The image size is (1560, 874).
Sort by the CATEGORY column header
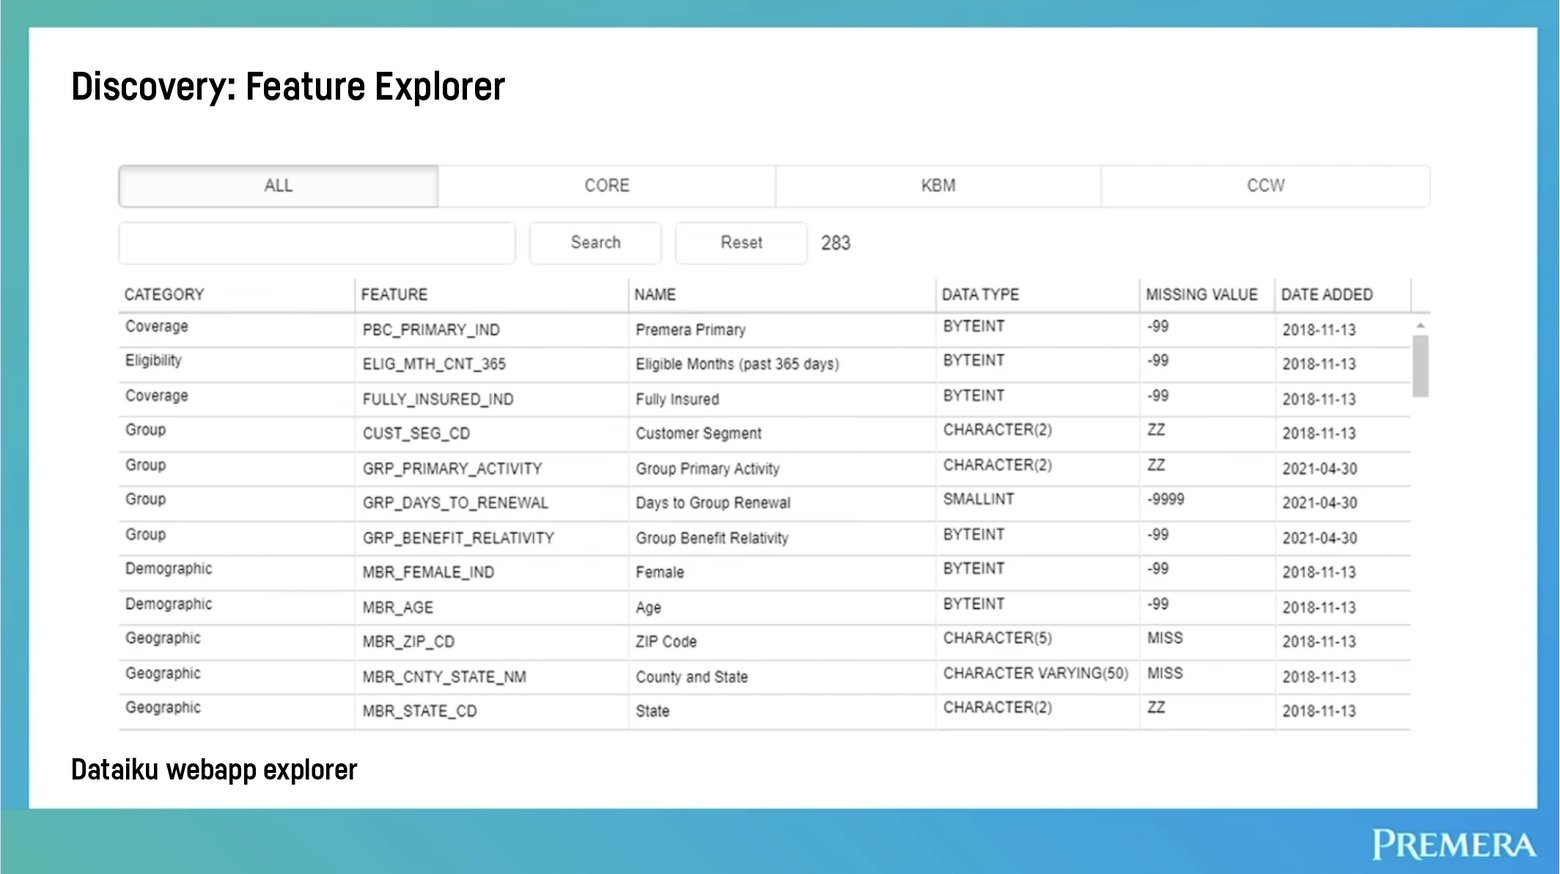[163, 294]
